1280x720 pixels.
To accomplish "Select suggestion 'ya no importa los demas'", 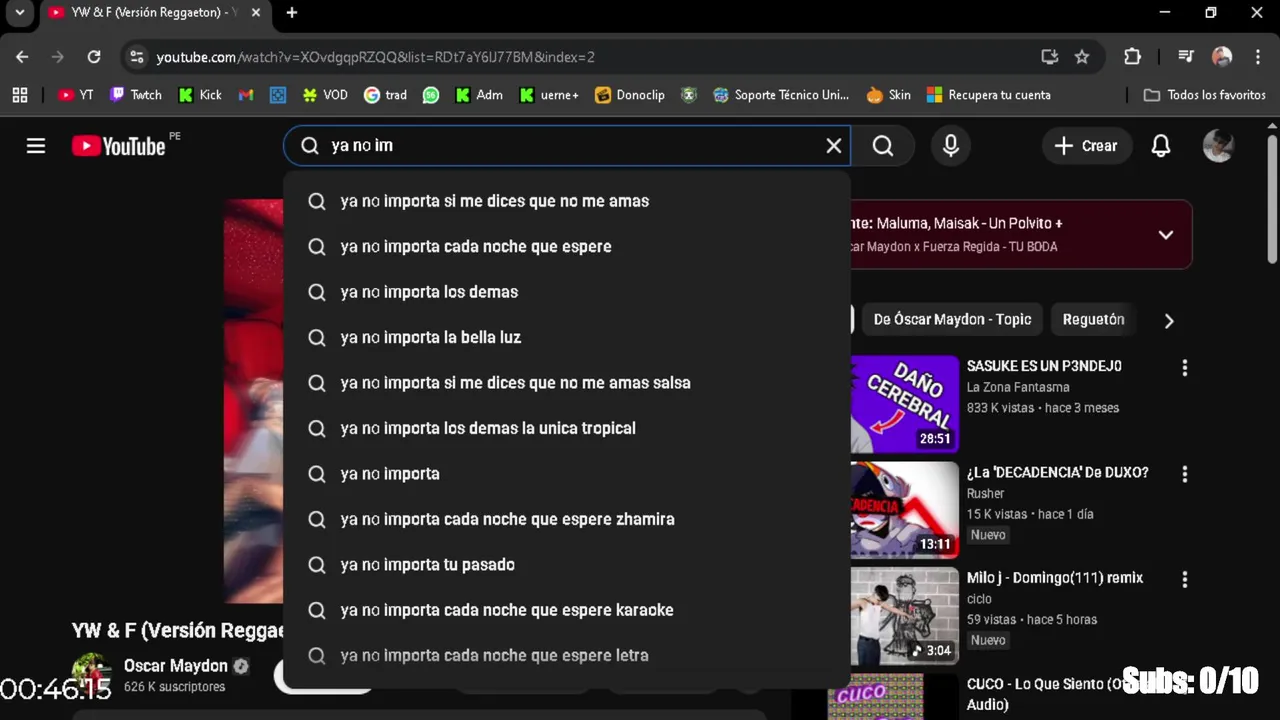I will pos(567,292).
